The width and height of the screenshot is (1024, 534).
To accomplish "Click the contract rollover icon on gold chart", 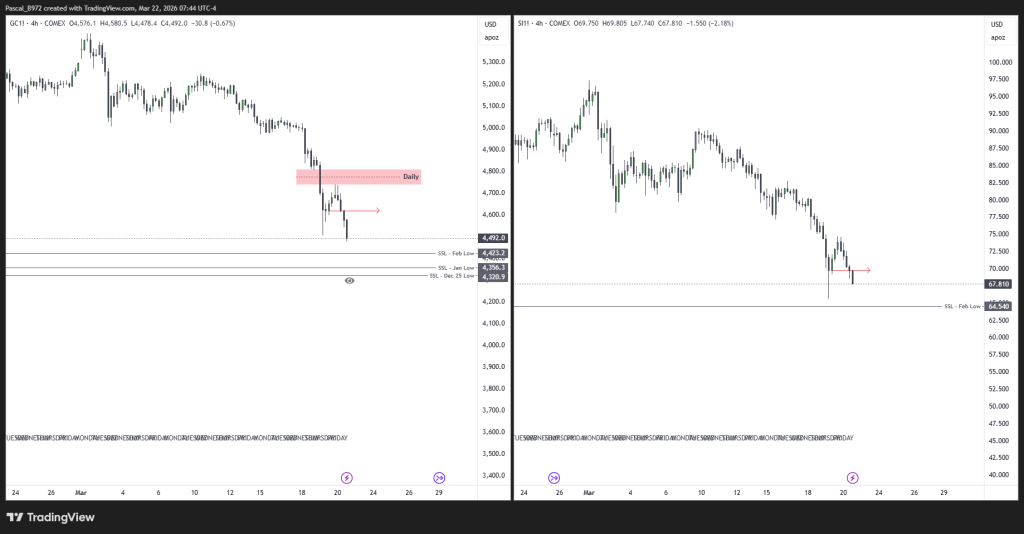I will tap(439, 478).
